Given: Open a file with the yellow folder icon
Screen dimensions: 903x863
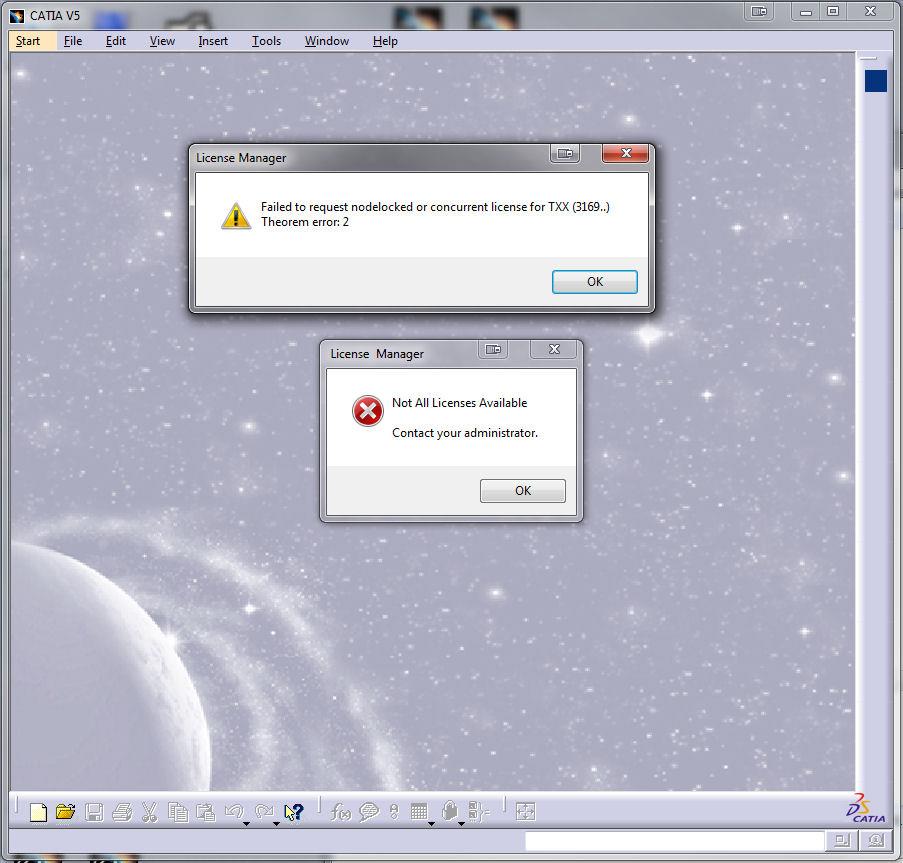Looking at the screenshot, I should pos(66,812).
